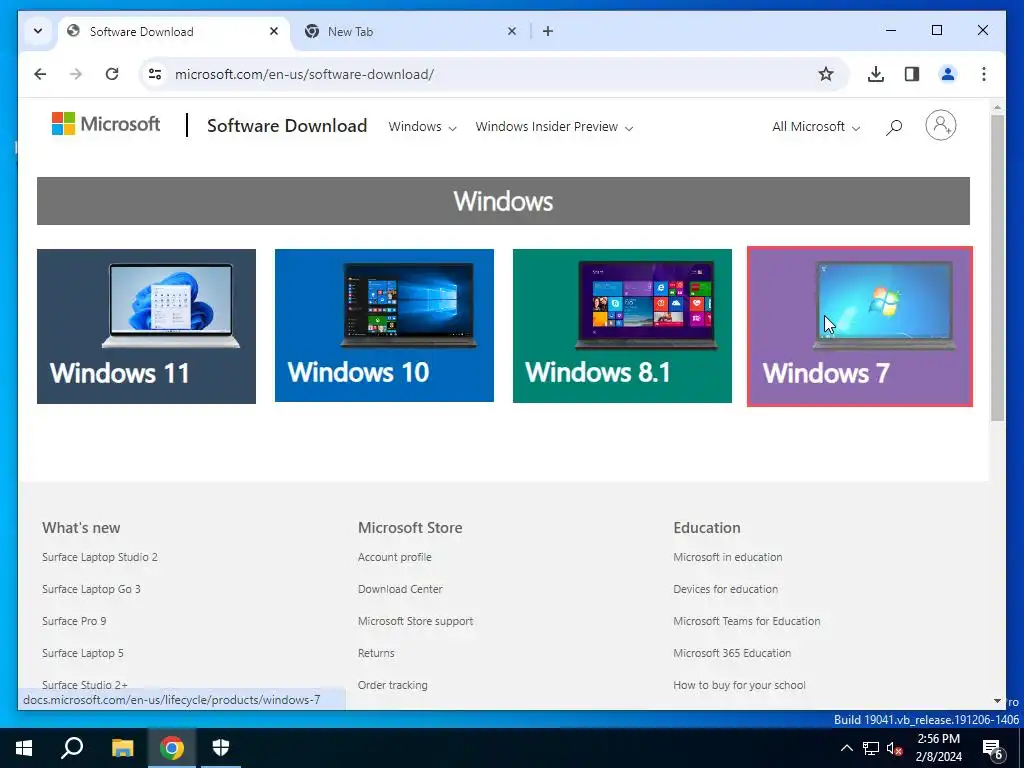Open the Windows 8.1 download tile
This screenshot has height=768, width=1024.
(x=622, y=325)
